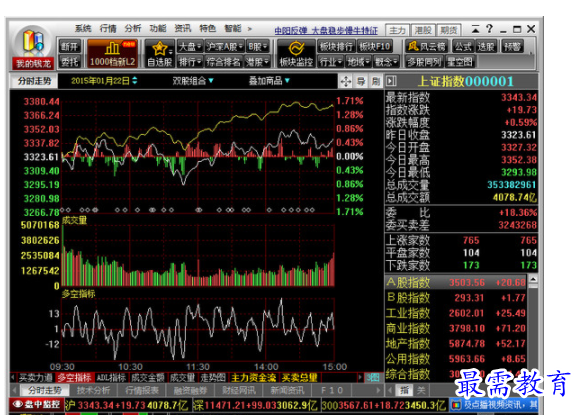Toggle the 3图 layout button

click(373, 378)
